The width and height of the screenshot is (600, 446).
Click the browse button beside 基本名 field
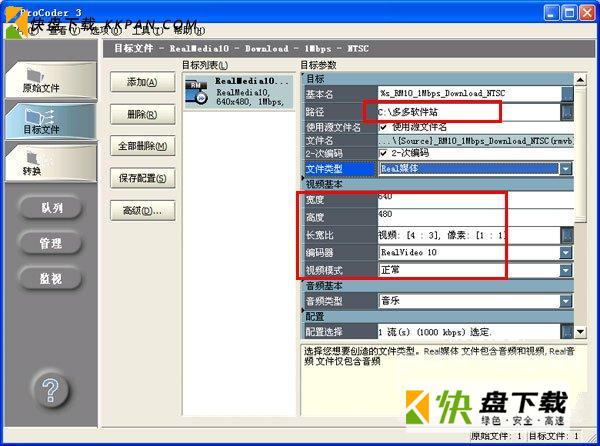(567, 94)
